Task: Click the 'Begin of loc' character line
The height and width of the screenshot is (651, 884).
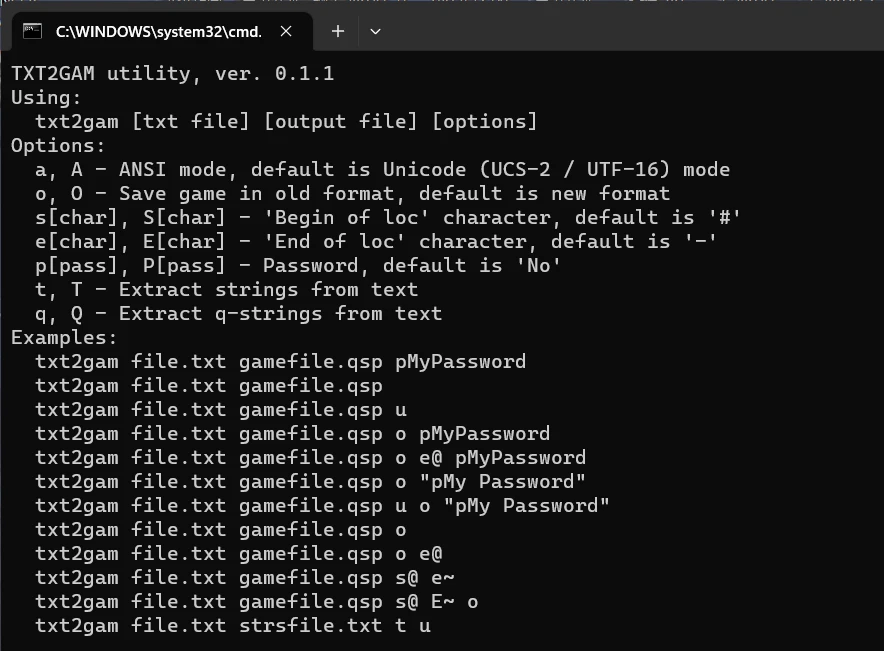Action: tap(388, 218)
